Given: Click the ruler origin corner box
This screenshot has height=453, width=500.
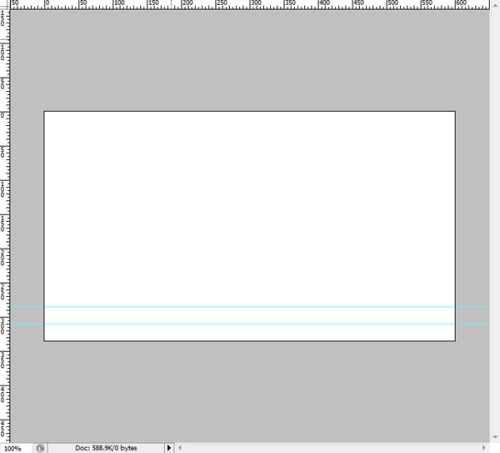Looking at the screenshot, I should tap(5, 5).
